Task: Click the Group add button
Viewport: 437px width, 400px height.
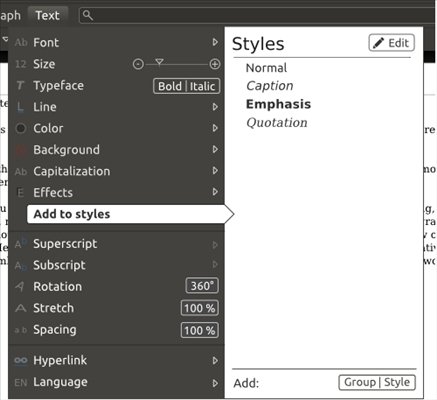Action: point(360,382)
